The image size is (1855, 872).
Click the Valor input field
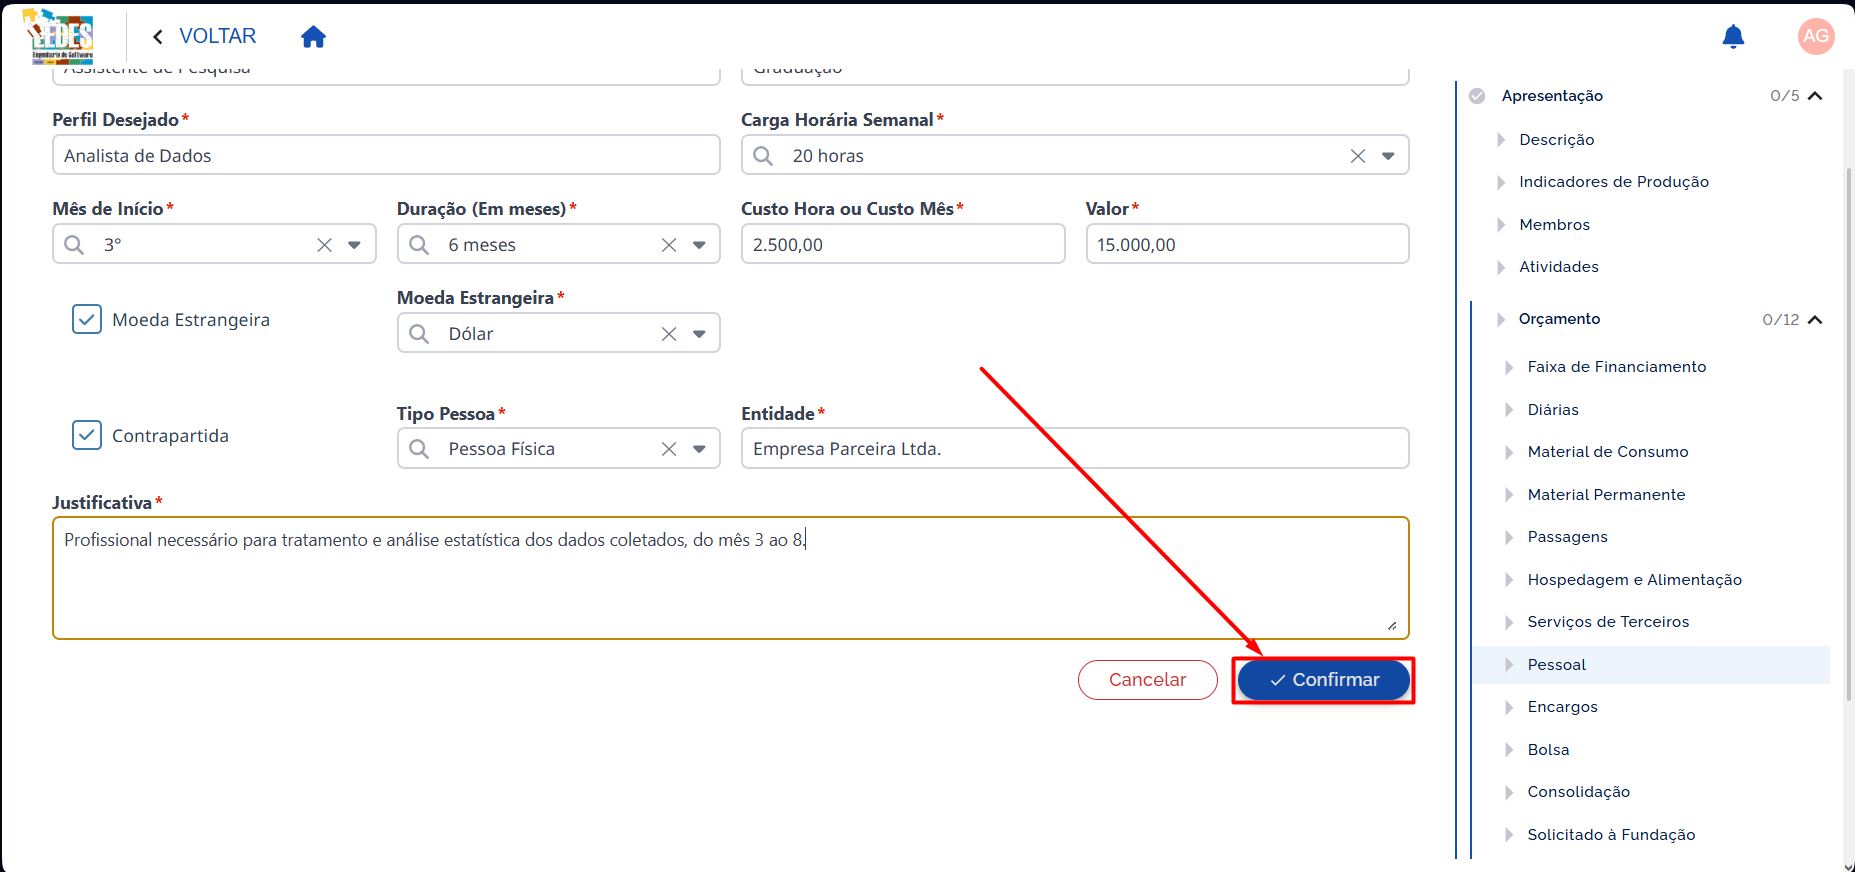click(x=1247, y=244)
